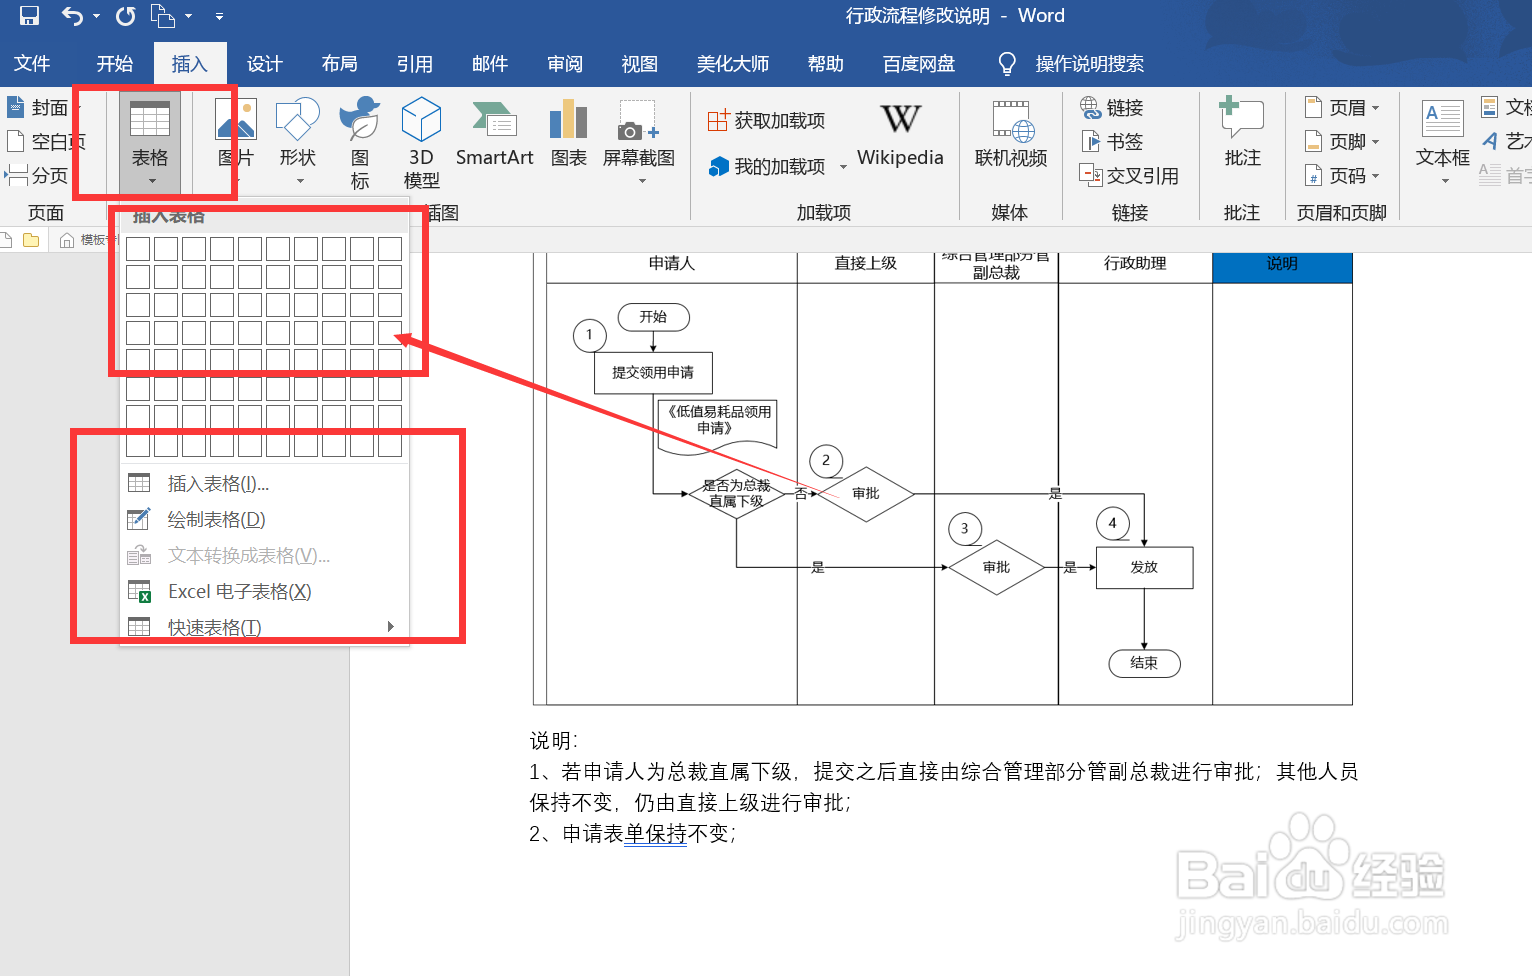Insert a 图表 (Chart)
The image size is (1532, 976).
(x=568, y=140)
